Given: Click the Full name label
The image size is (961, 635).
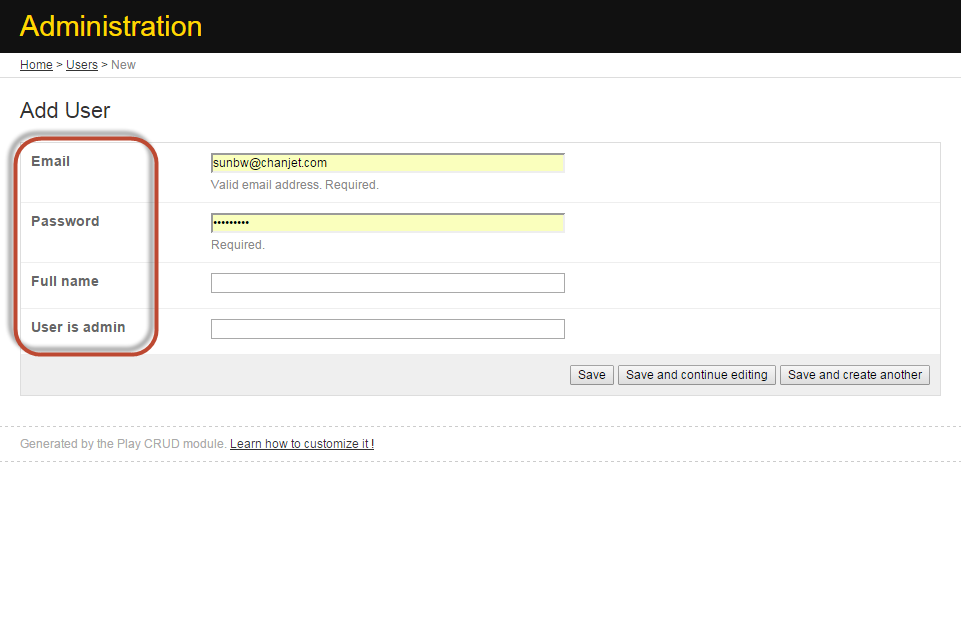Looking at the screenshot, I should pos(65,281).
